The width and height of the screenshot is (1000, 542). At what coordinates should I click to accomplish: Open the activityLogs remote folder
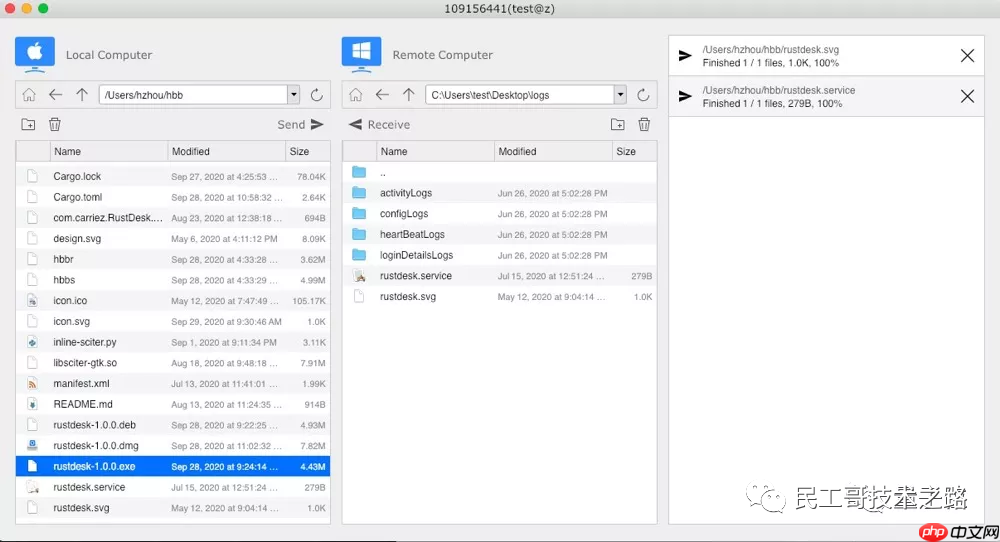[405, 193]
